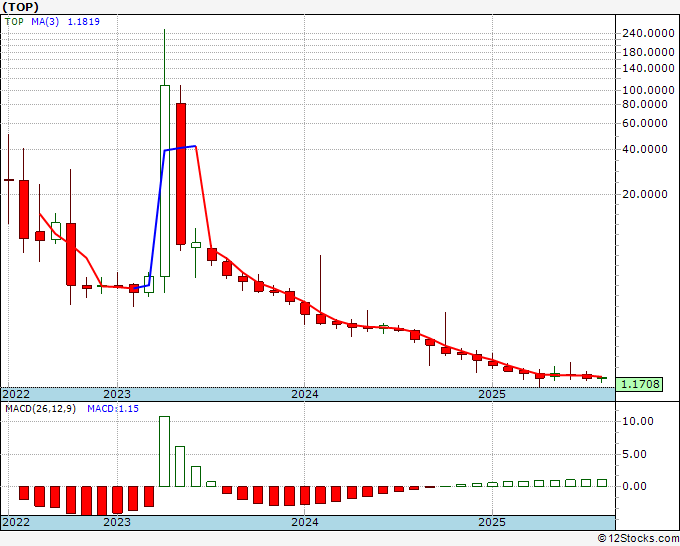Screen dimensions: 680x546
Task: Click the TOP ticker legend label
Action: click(14, 22)
